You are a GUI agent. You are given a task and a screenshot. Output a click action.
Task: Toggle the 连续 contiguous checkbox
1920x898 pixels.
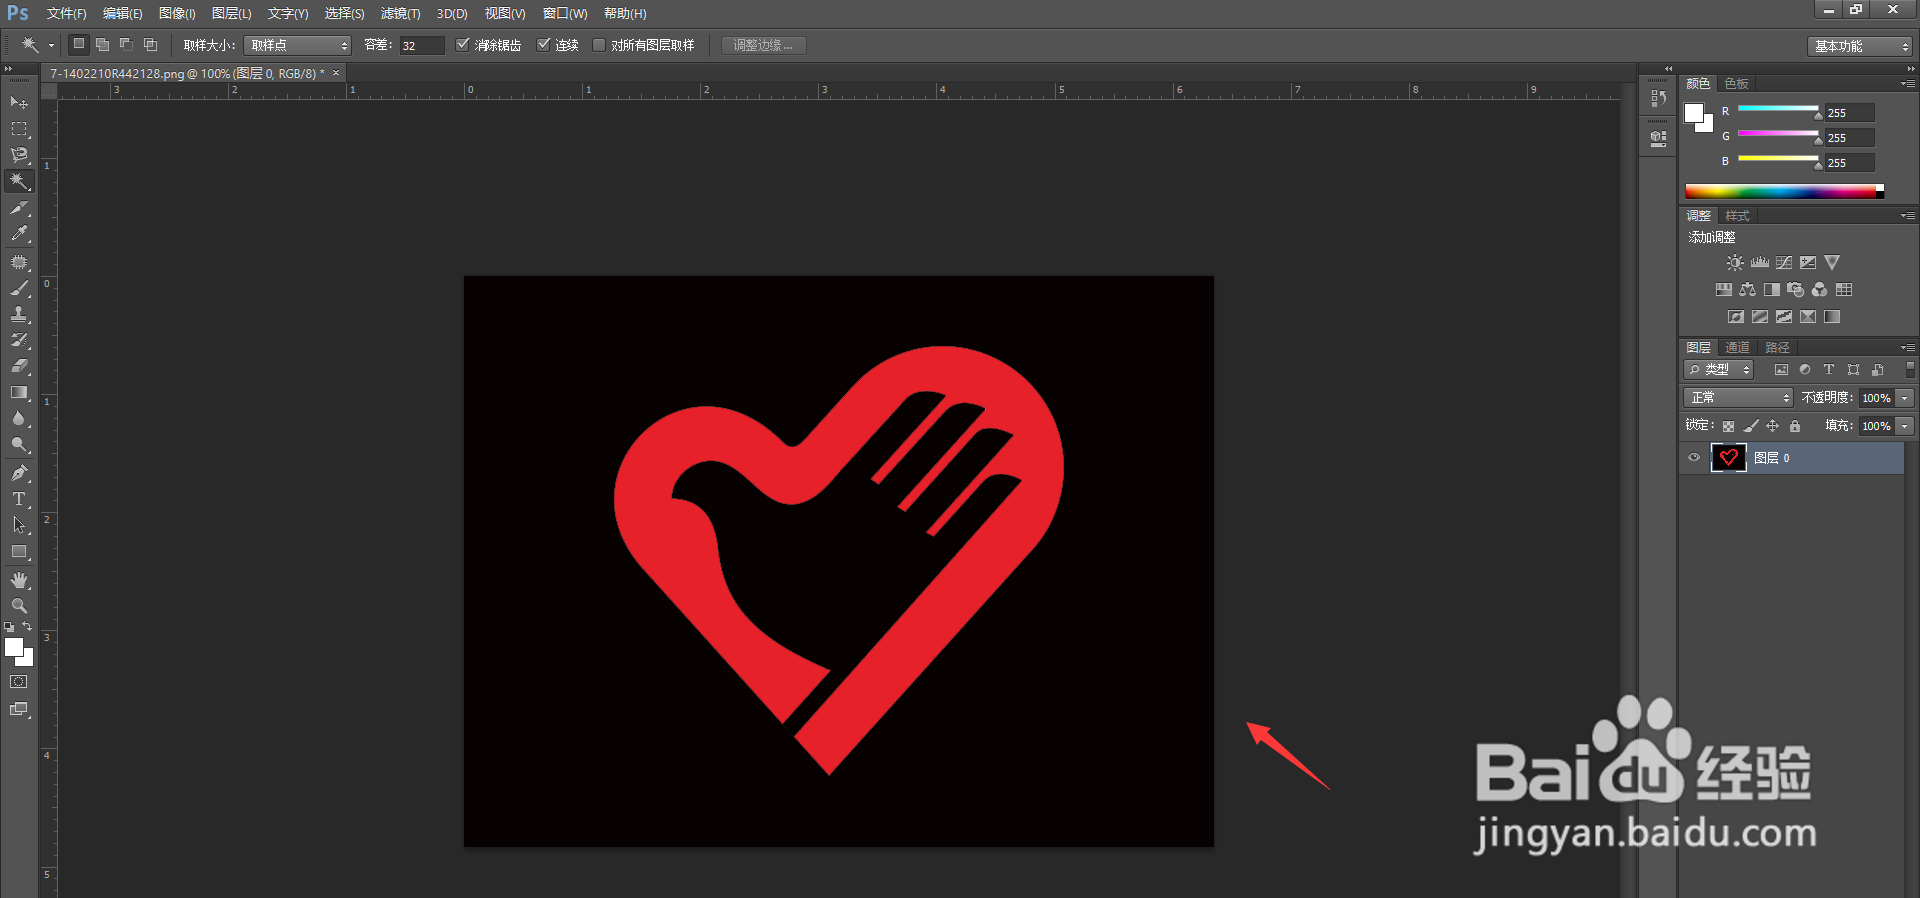tap(544, 45)
